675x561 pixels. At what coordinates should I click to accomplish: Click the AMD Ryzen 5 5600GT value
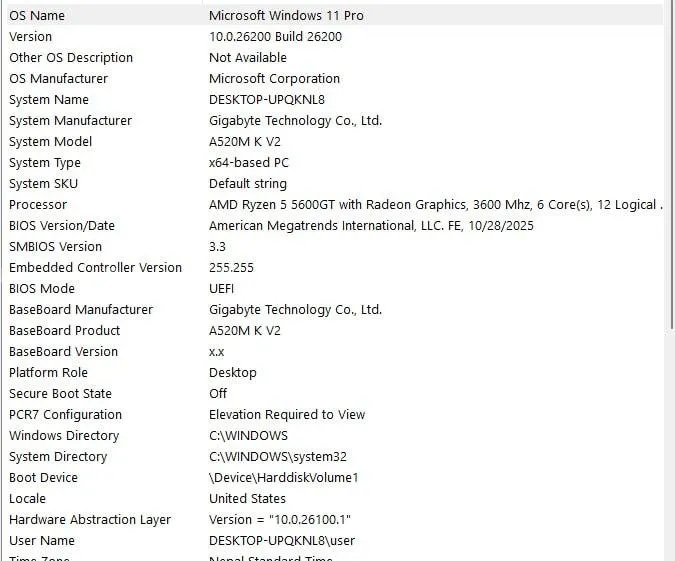435,205
